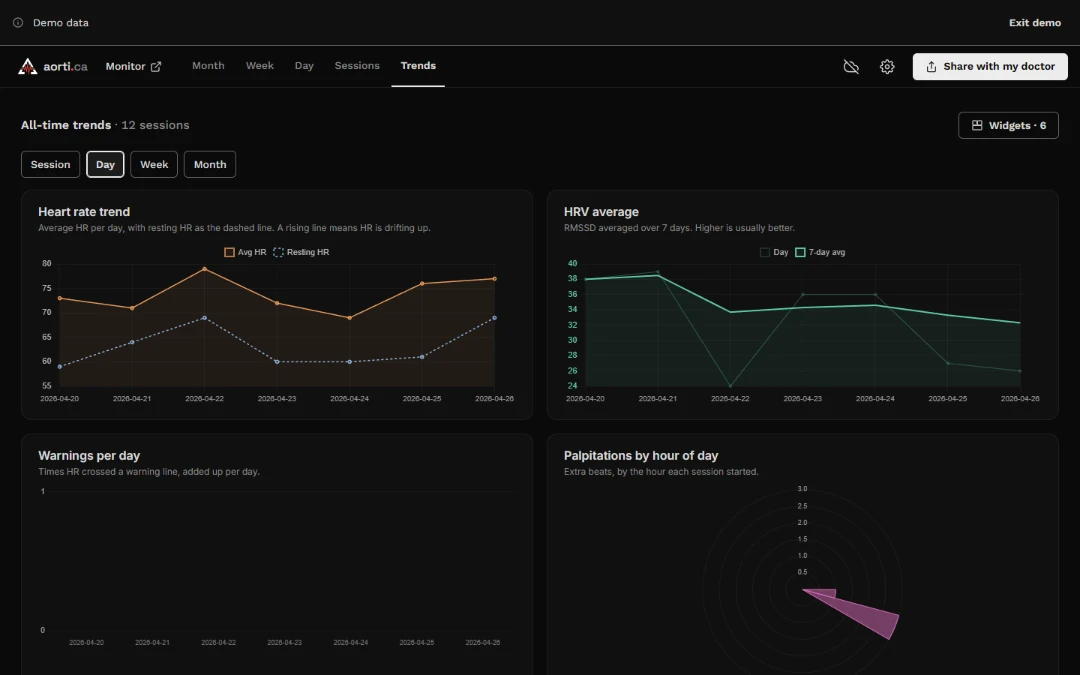The width and height of the screenshot is (1080, 675).
Task: Click the info icon beside Demo data
Action: tap(18, 23)
